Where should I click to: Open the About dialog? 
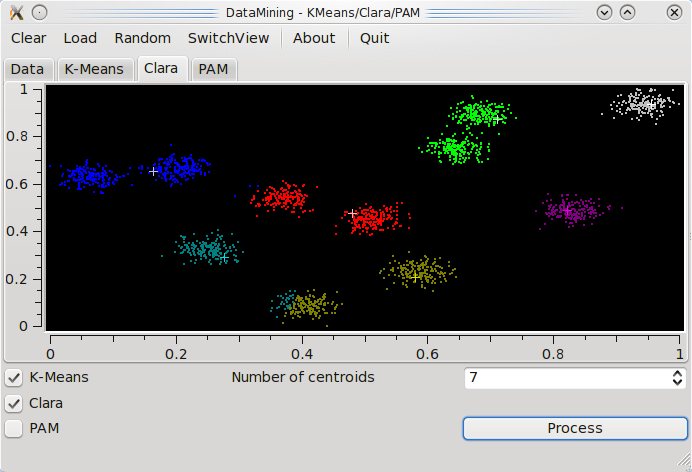coord(314,38)
